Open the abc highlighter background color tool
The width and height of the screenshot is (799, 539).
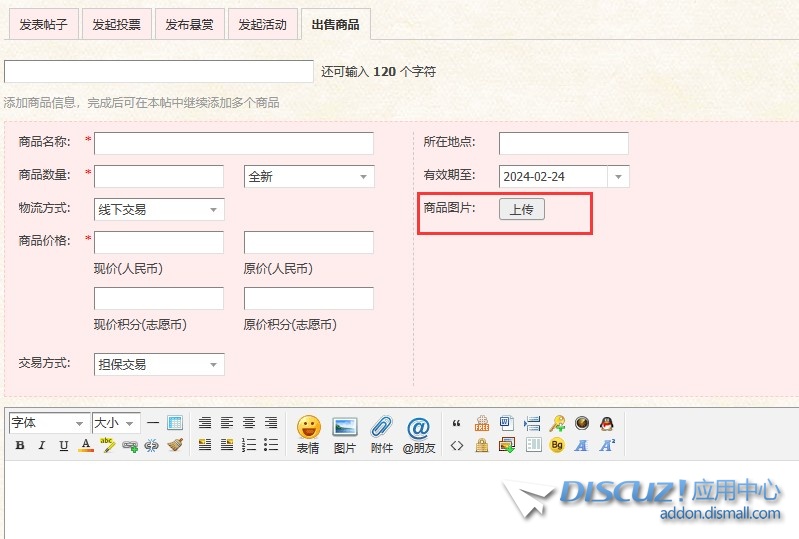click(x=108, y=445)
